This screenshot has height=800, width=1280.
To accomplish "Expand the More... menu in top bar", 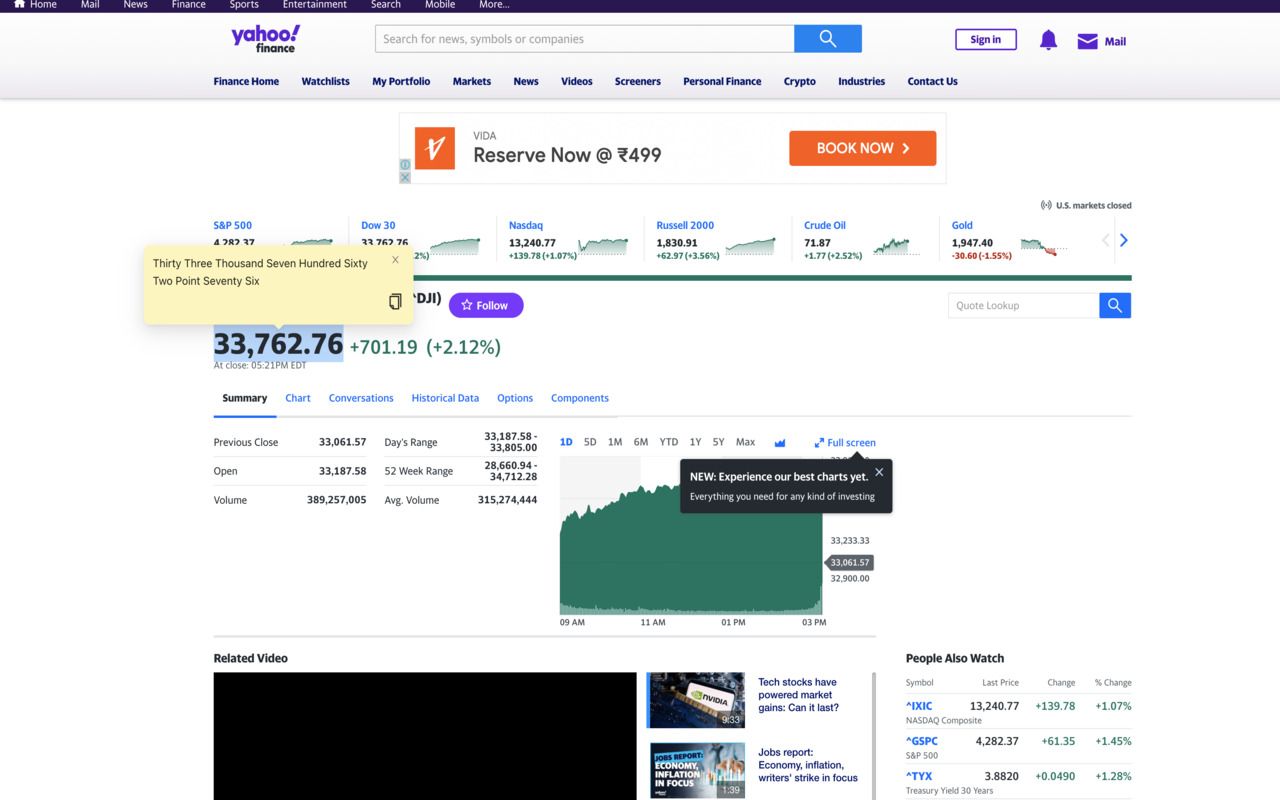I will click(494, 4).
